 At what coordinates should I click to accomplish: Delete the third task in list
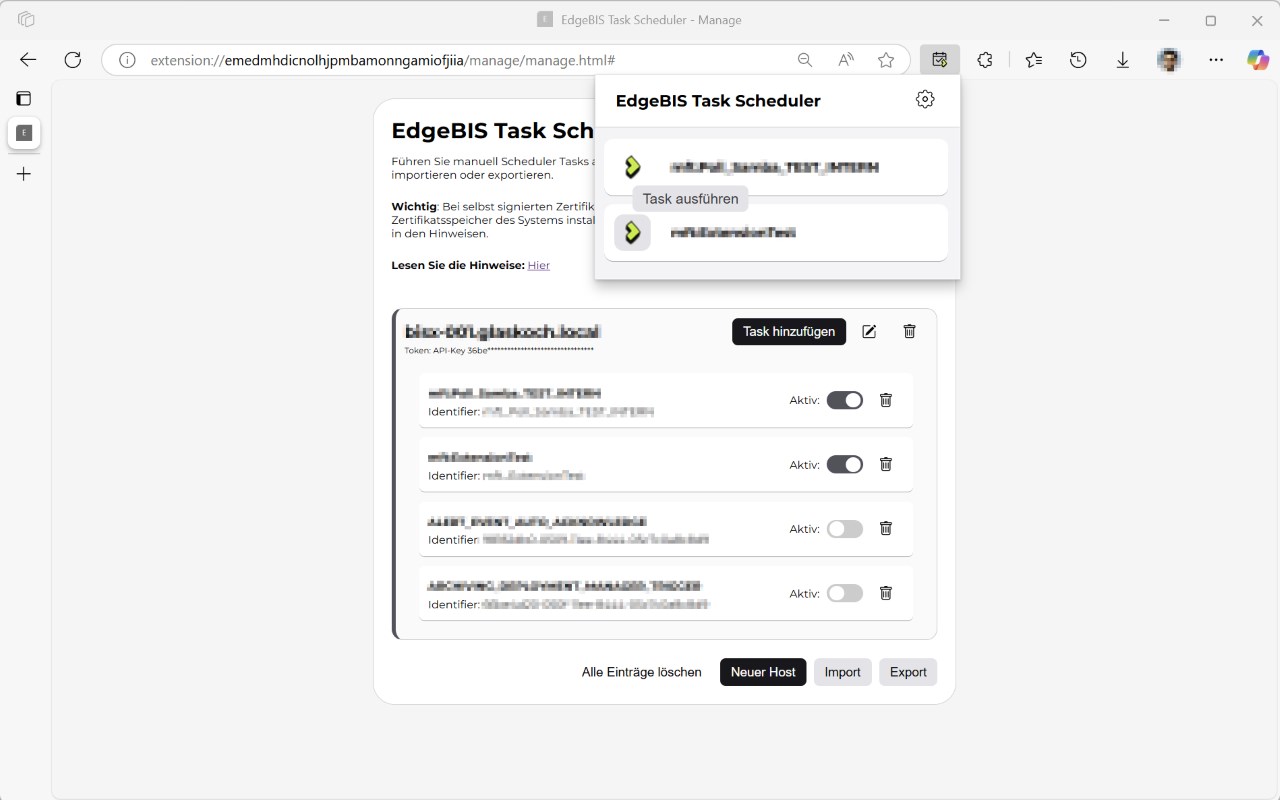coord(885,528)
